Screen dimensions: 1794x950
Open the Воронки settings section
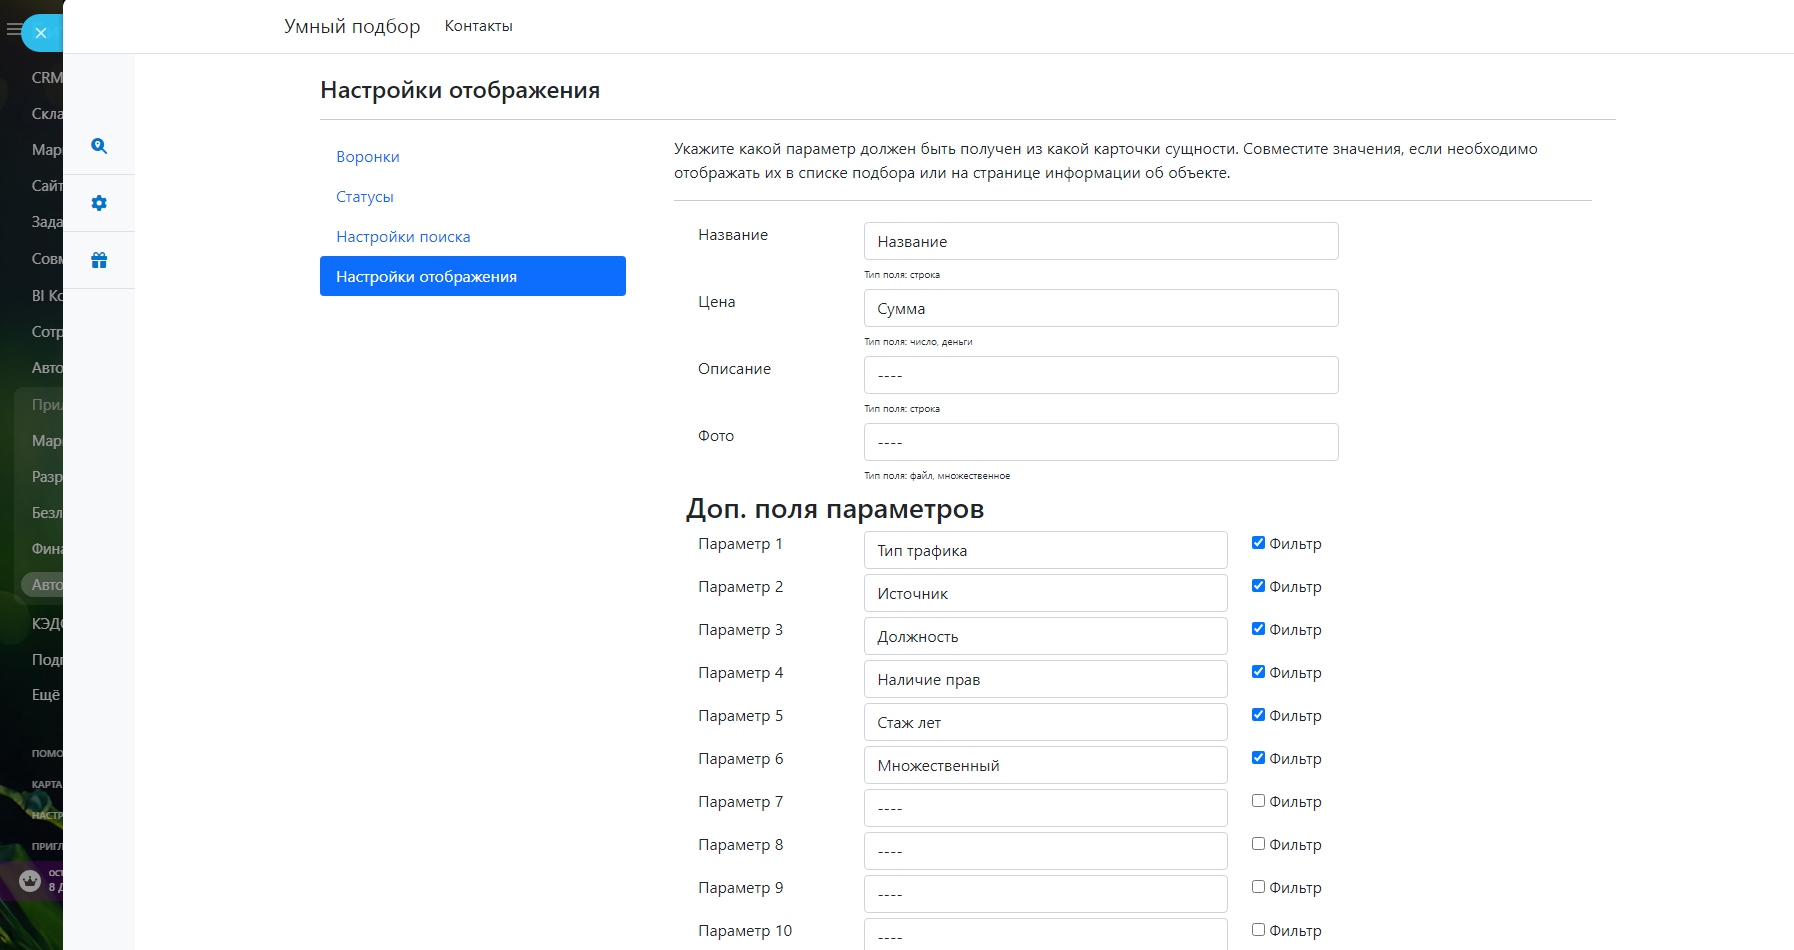(x=368, y=157)
